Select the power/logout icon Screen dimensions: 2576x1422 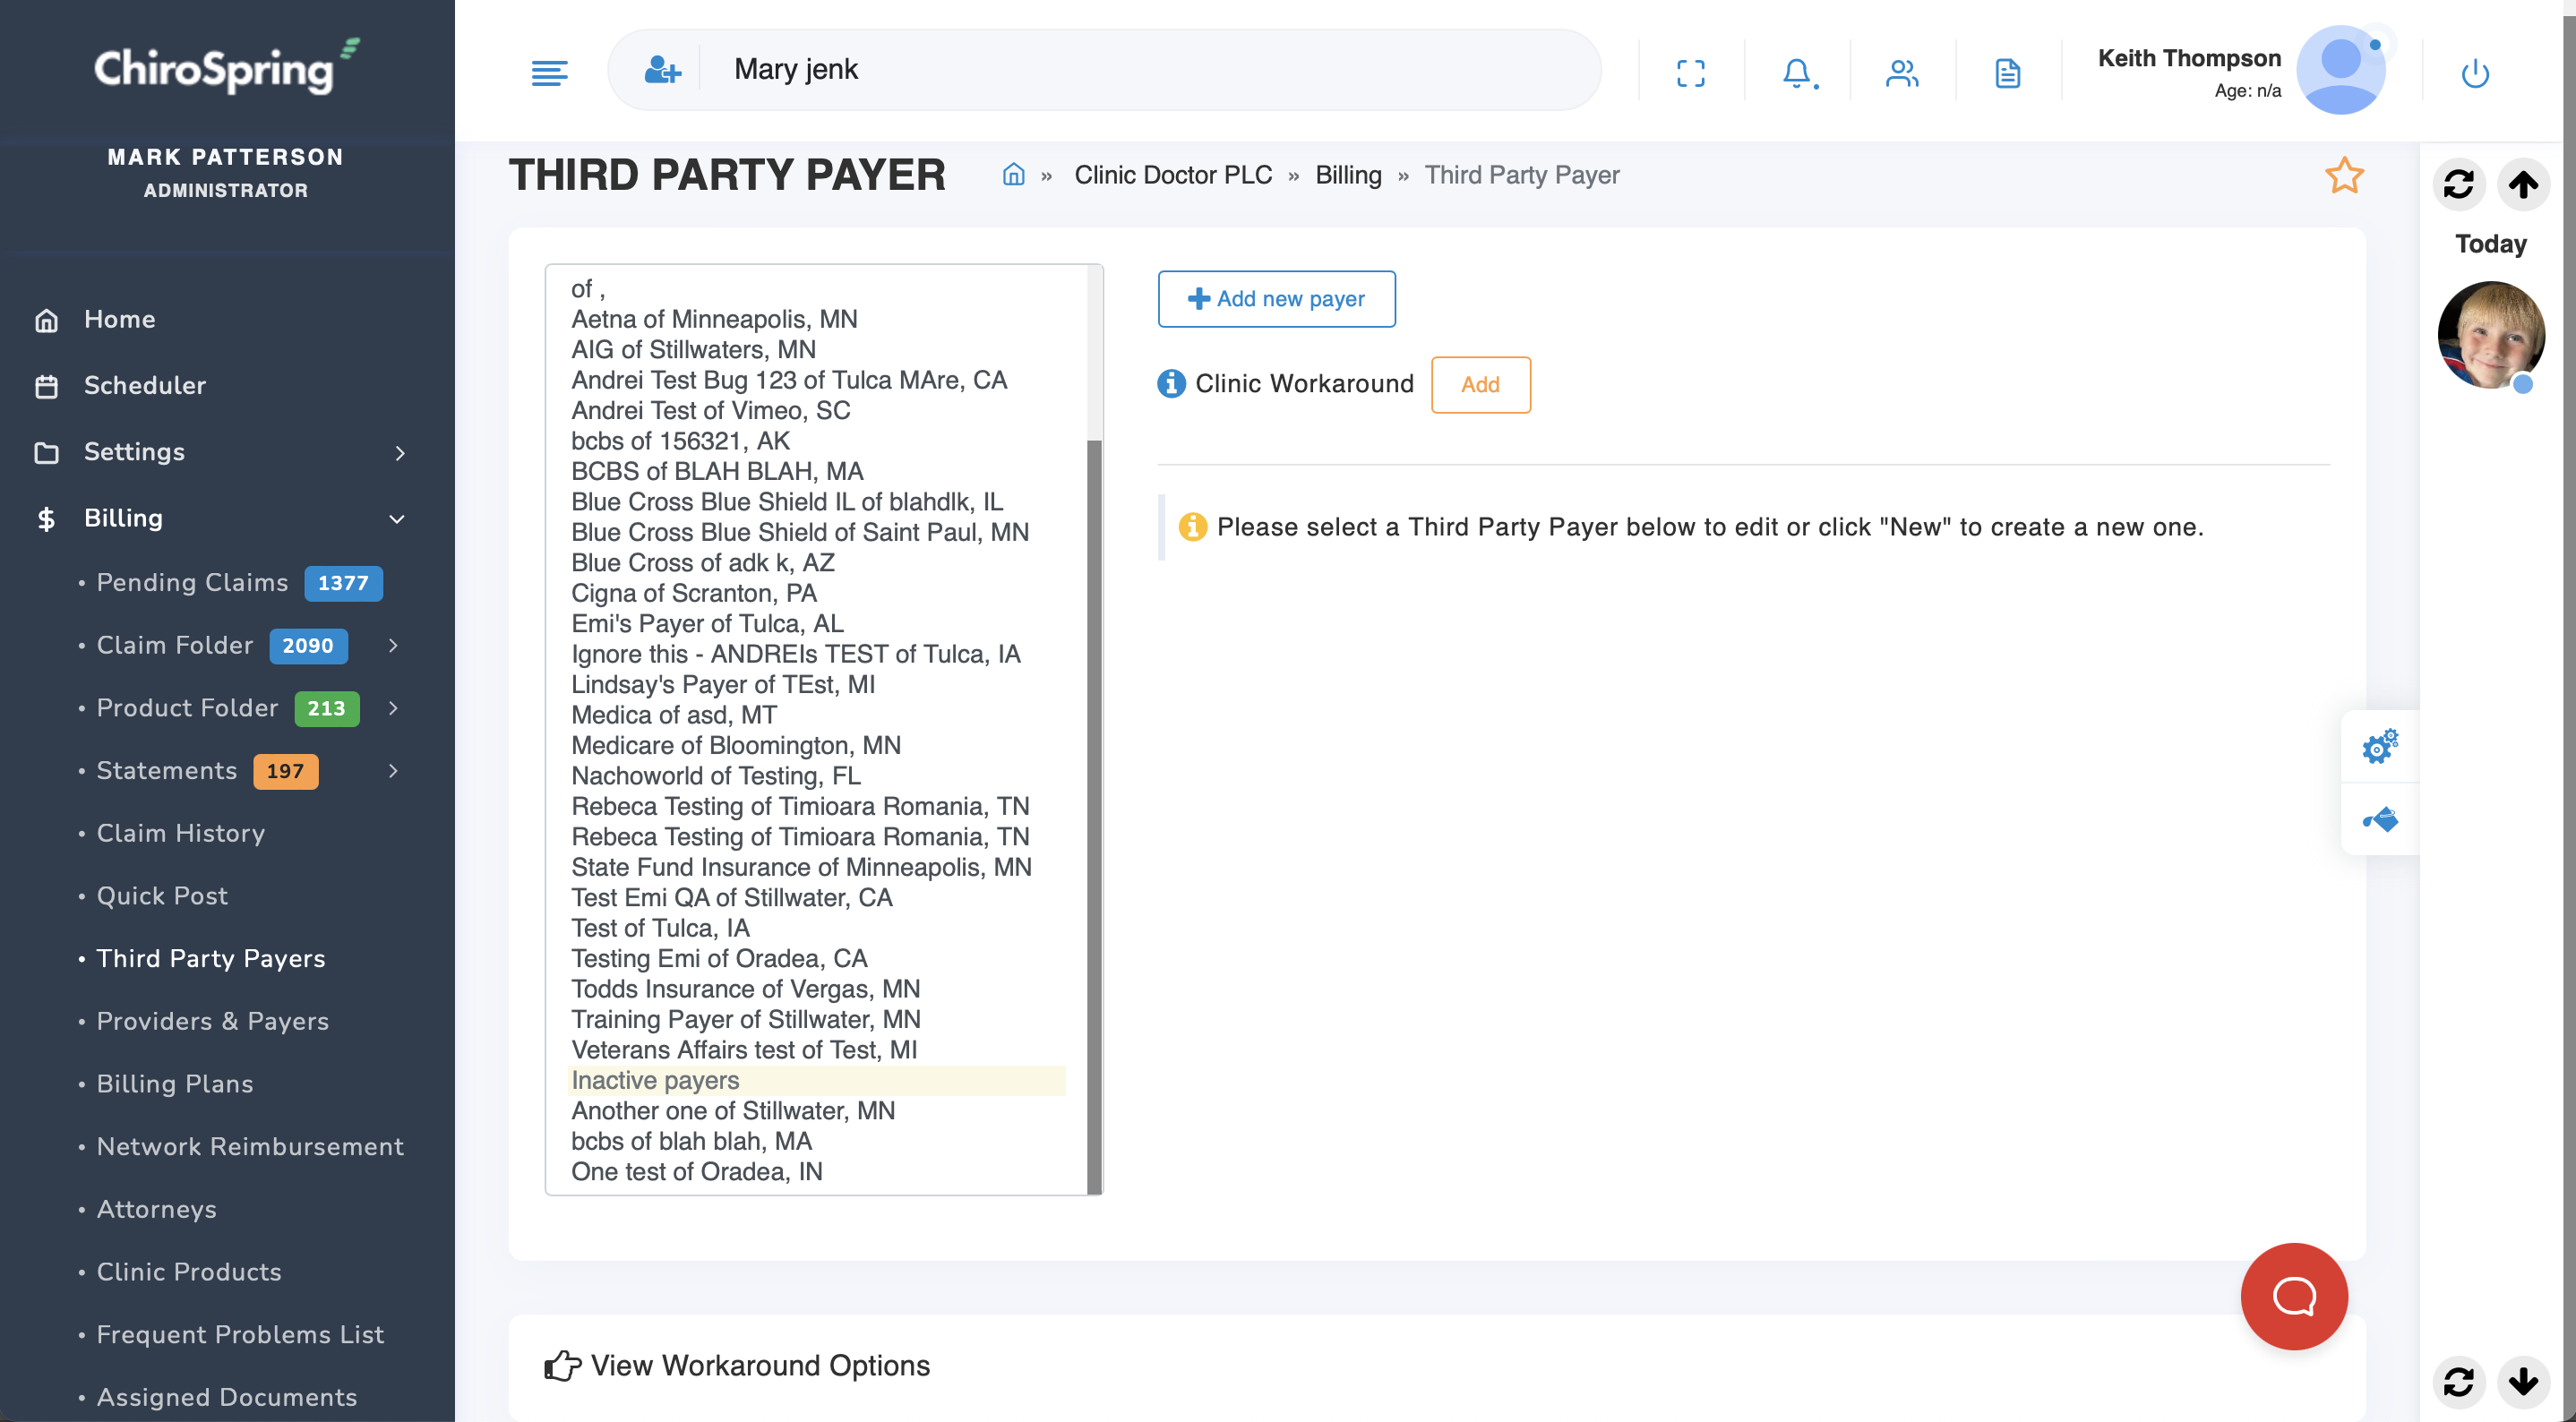point(2475,71)
